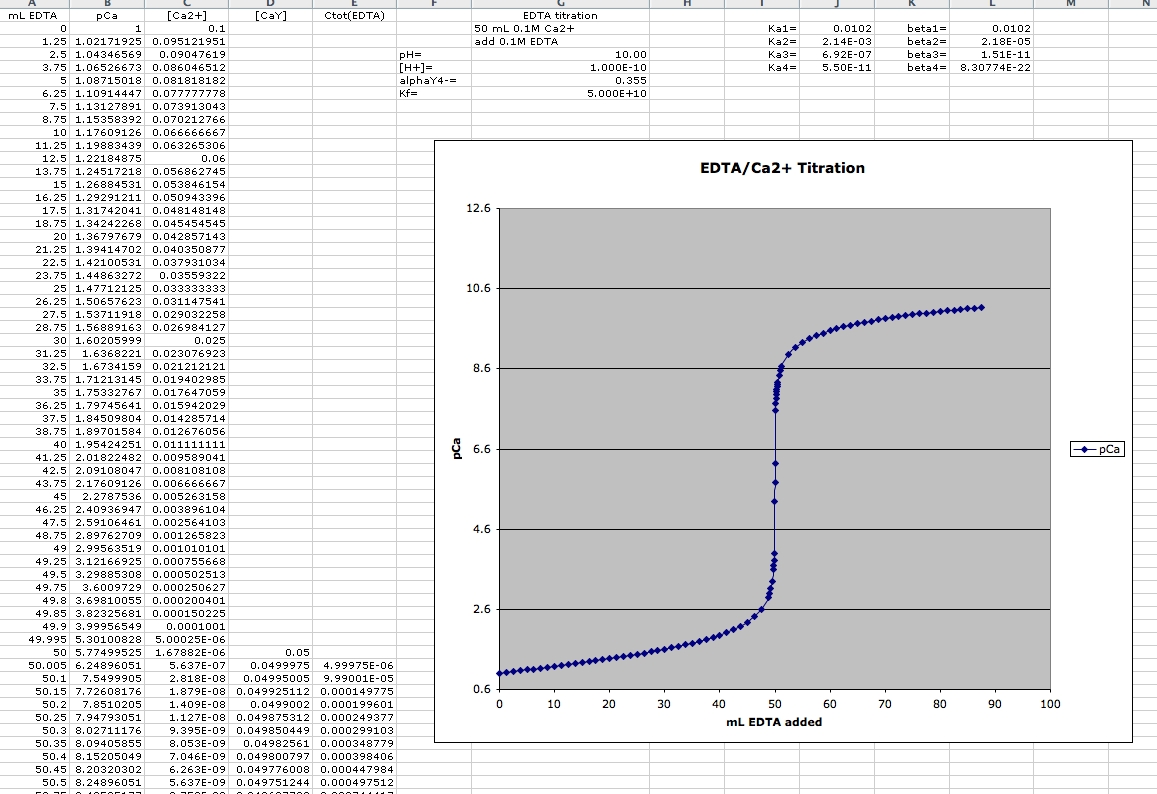Select the "Ctot(EDTA)" heading cell
Image resolution: width=1157 pixels, height=794 pixels.
tap(355, 16)
